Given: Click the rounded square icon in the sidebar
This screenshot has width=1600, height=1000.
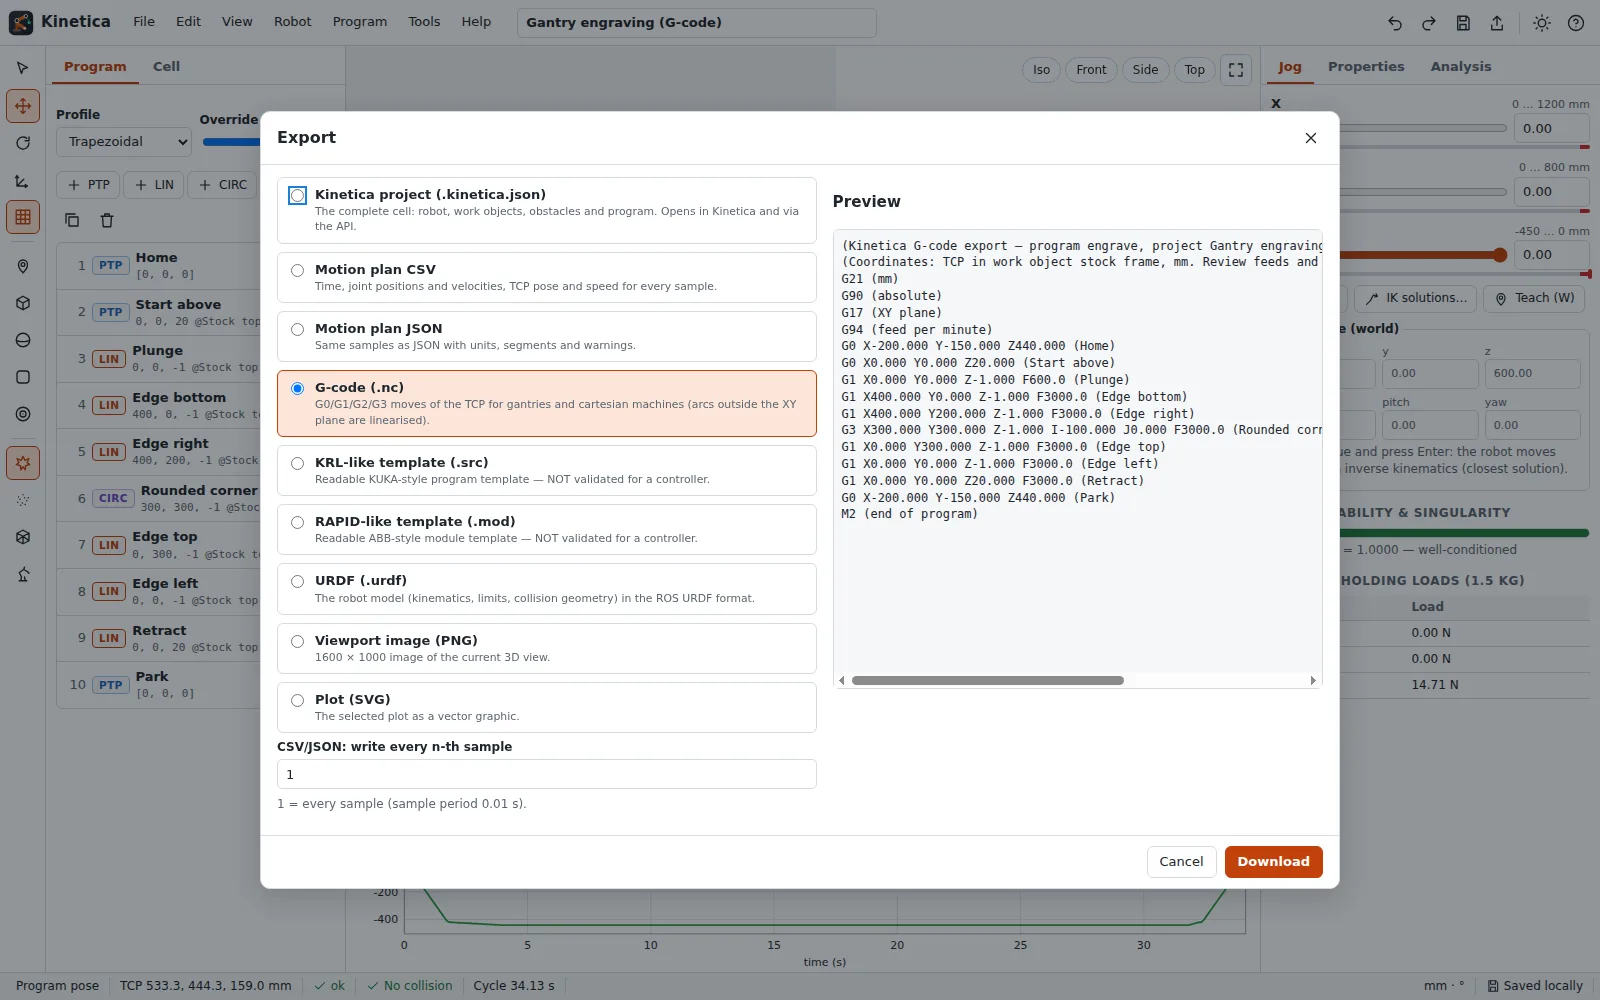Looking at the screenshot, I should coord(23,377).
